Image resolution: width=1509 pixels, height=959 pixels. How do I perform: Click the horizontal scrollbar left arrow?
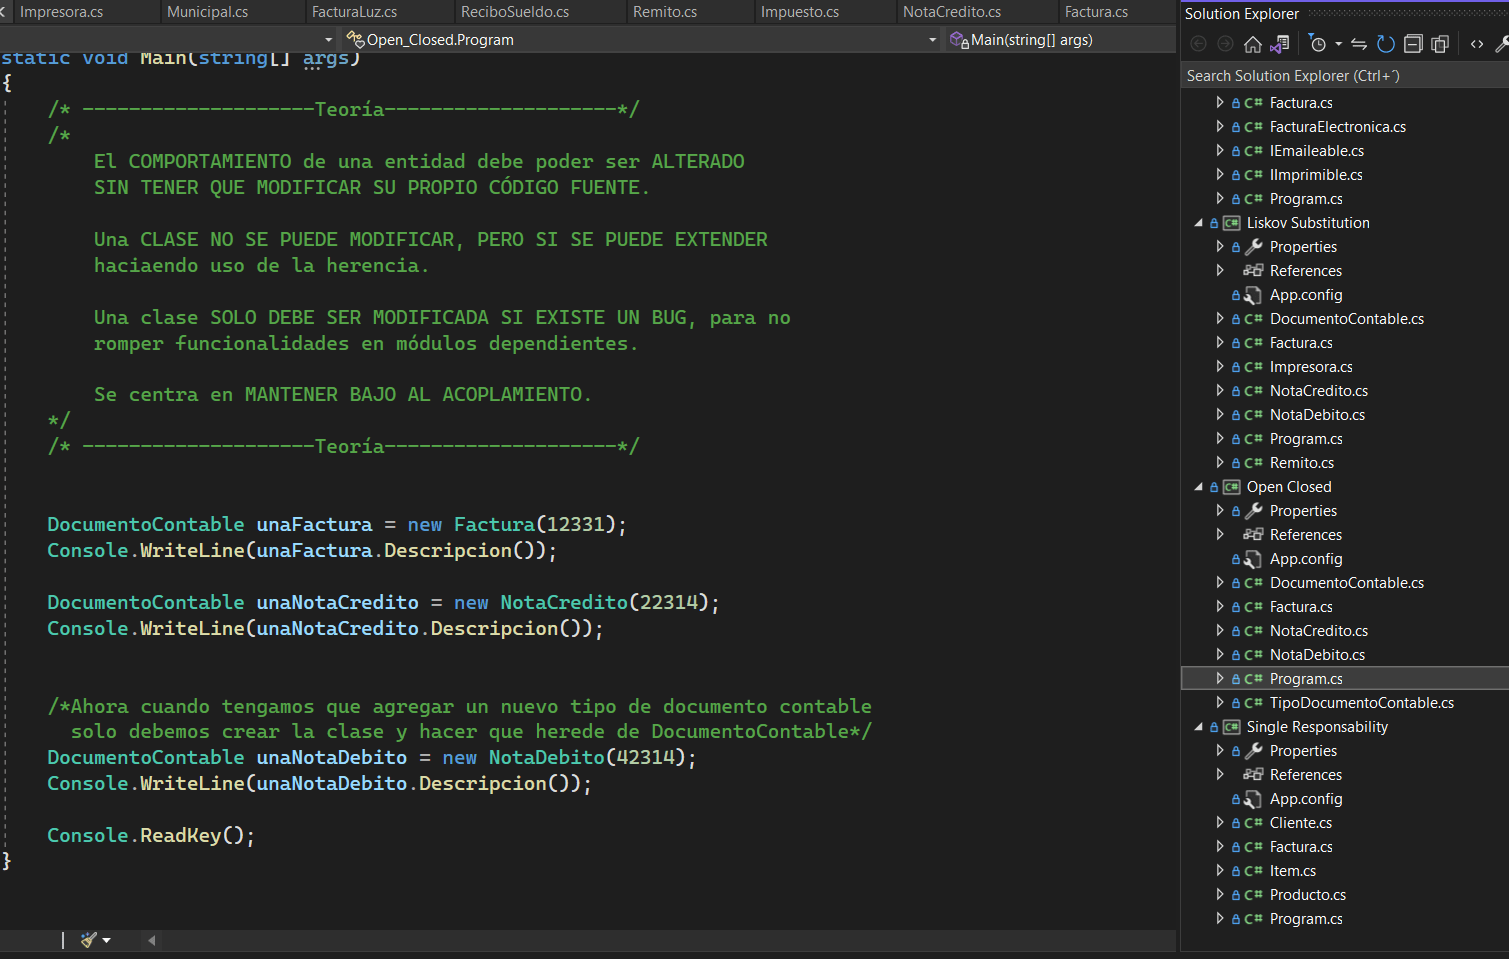click(152, 940)
